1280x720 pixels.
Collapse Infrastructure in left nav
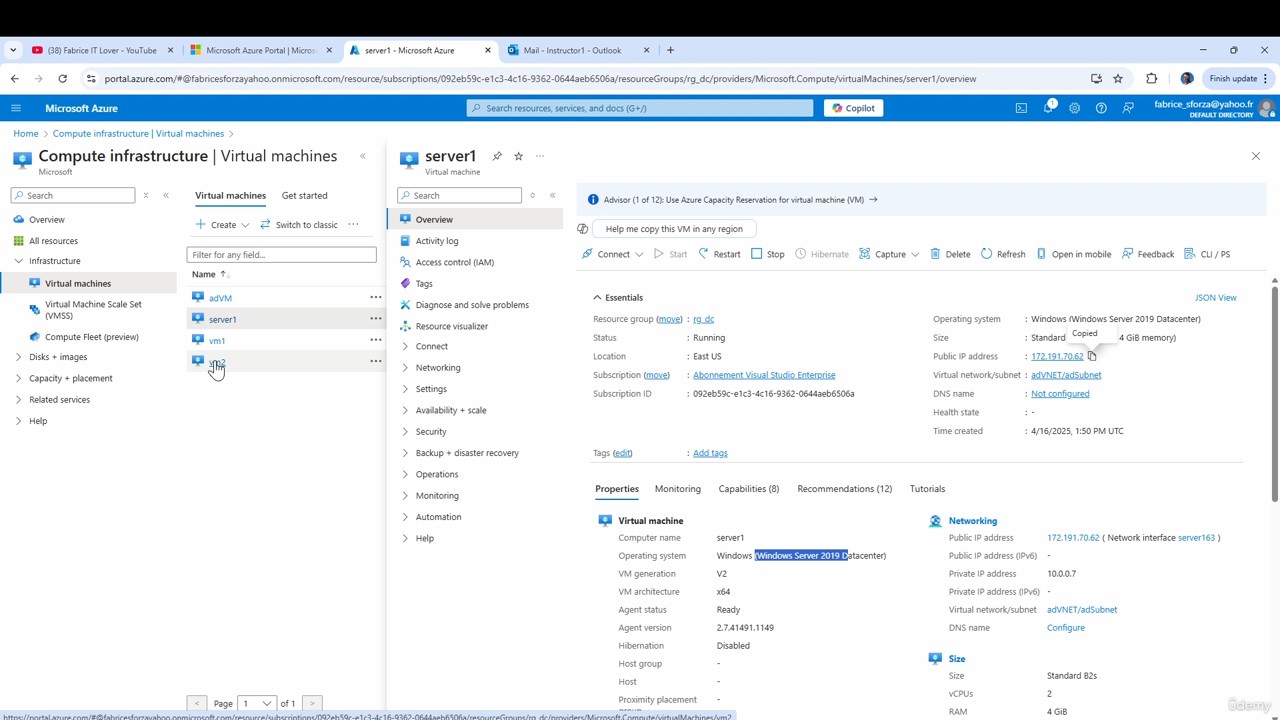(x=55, y=261)
